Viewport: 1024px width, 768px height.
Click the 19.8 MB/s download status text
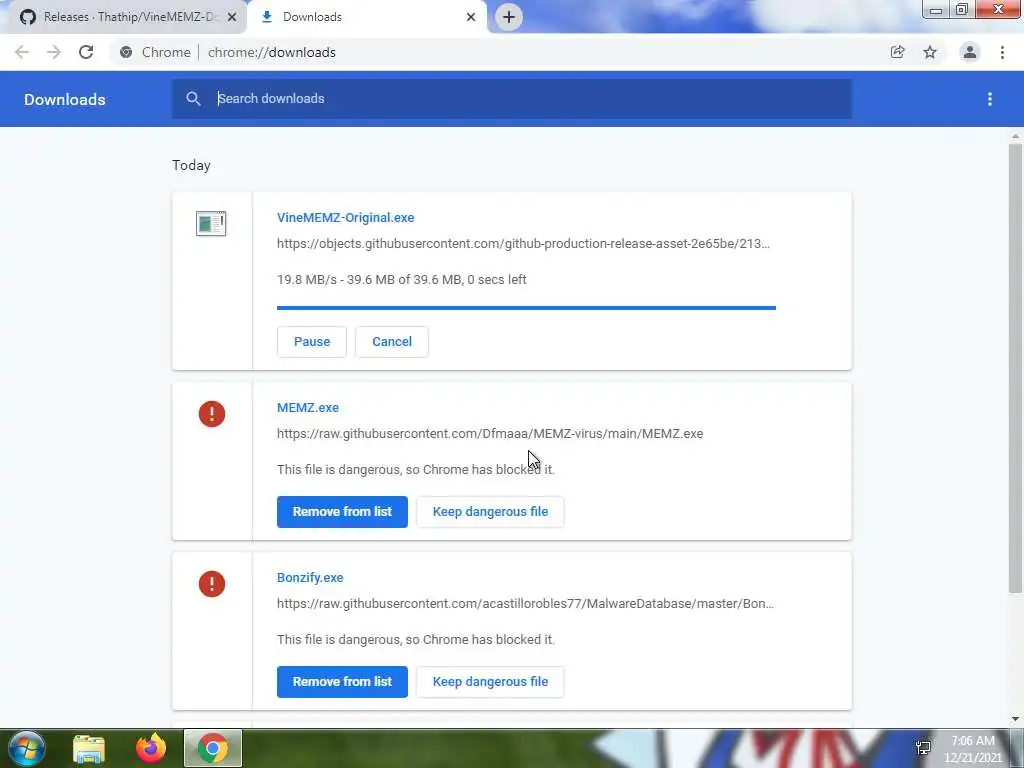pos(402,280)
